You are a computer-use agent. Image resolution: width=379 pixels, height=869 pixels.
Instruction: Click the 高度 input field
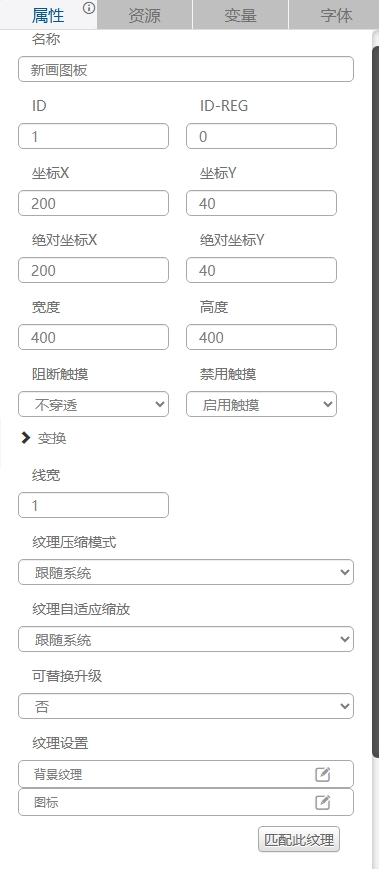[261, 337]
